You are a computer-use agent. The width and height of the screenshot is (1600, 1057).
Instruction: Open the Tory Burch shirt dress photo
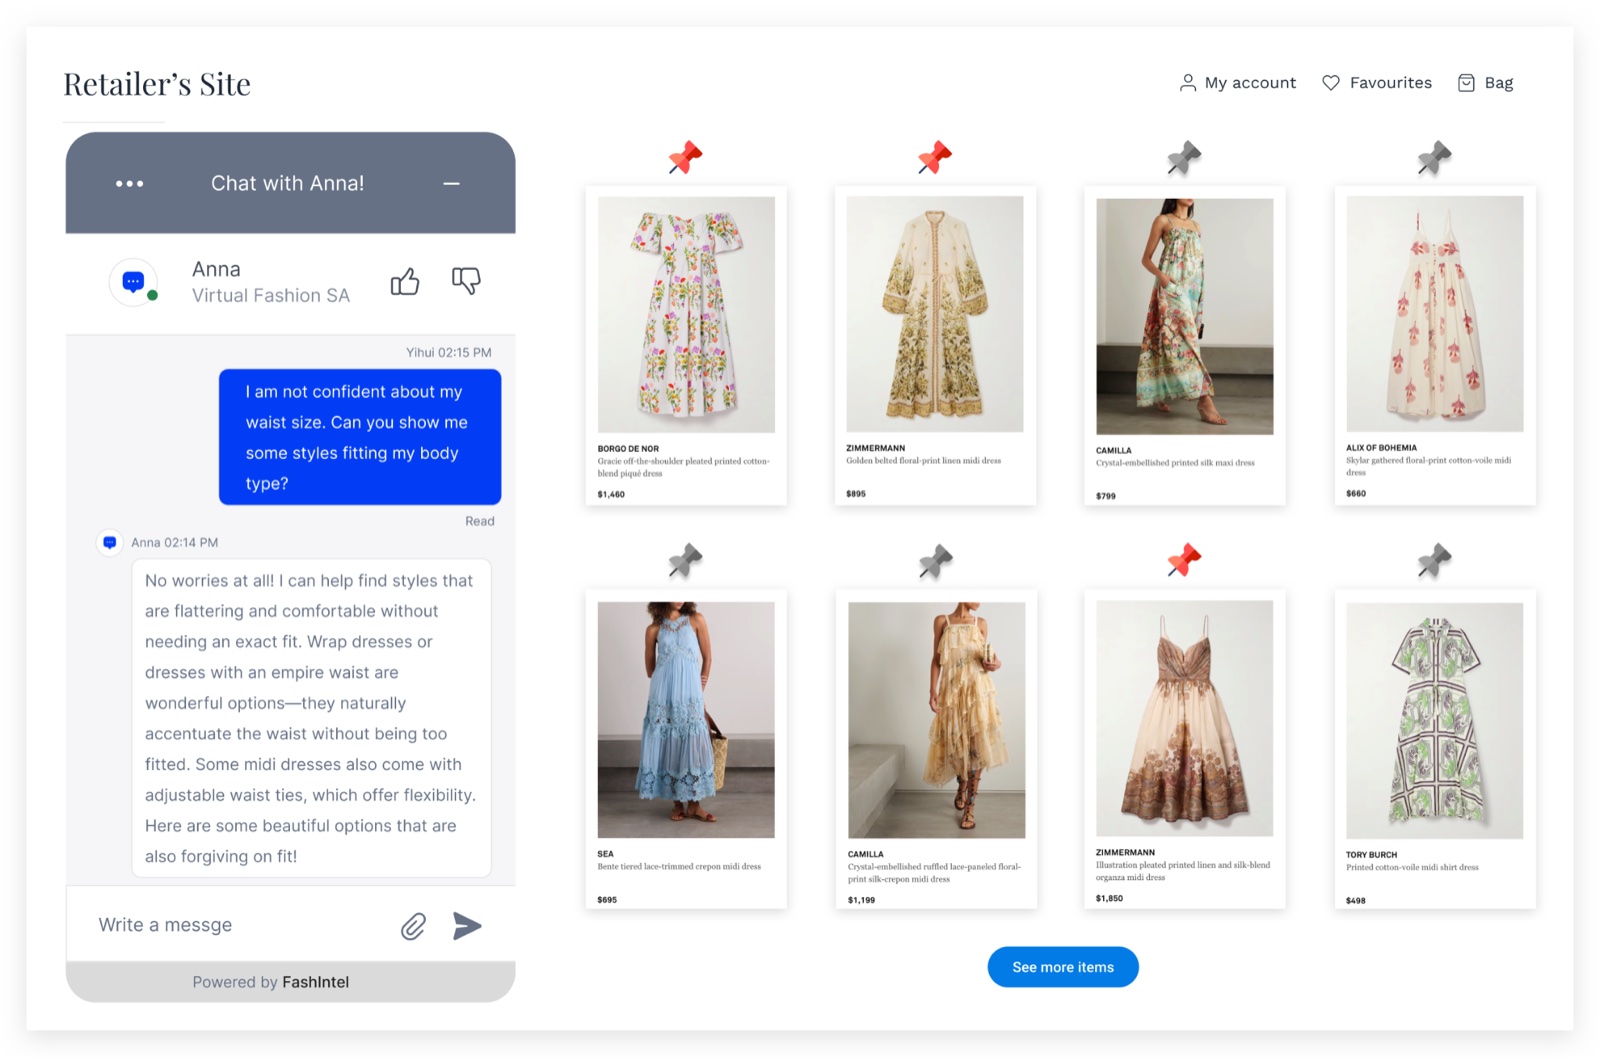[x=1435, y=720]
